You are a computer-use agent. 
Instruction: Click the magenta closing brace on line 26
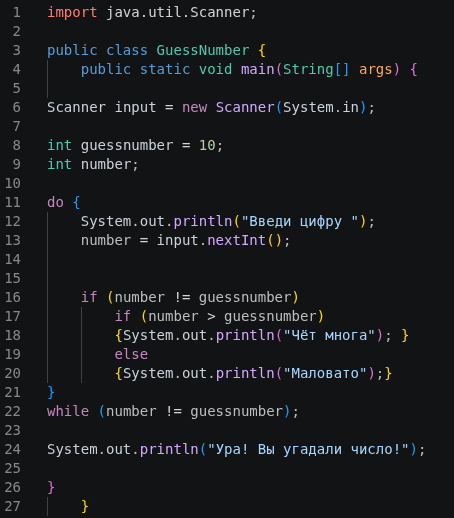(x=51, y=488)
